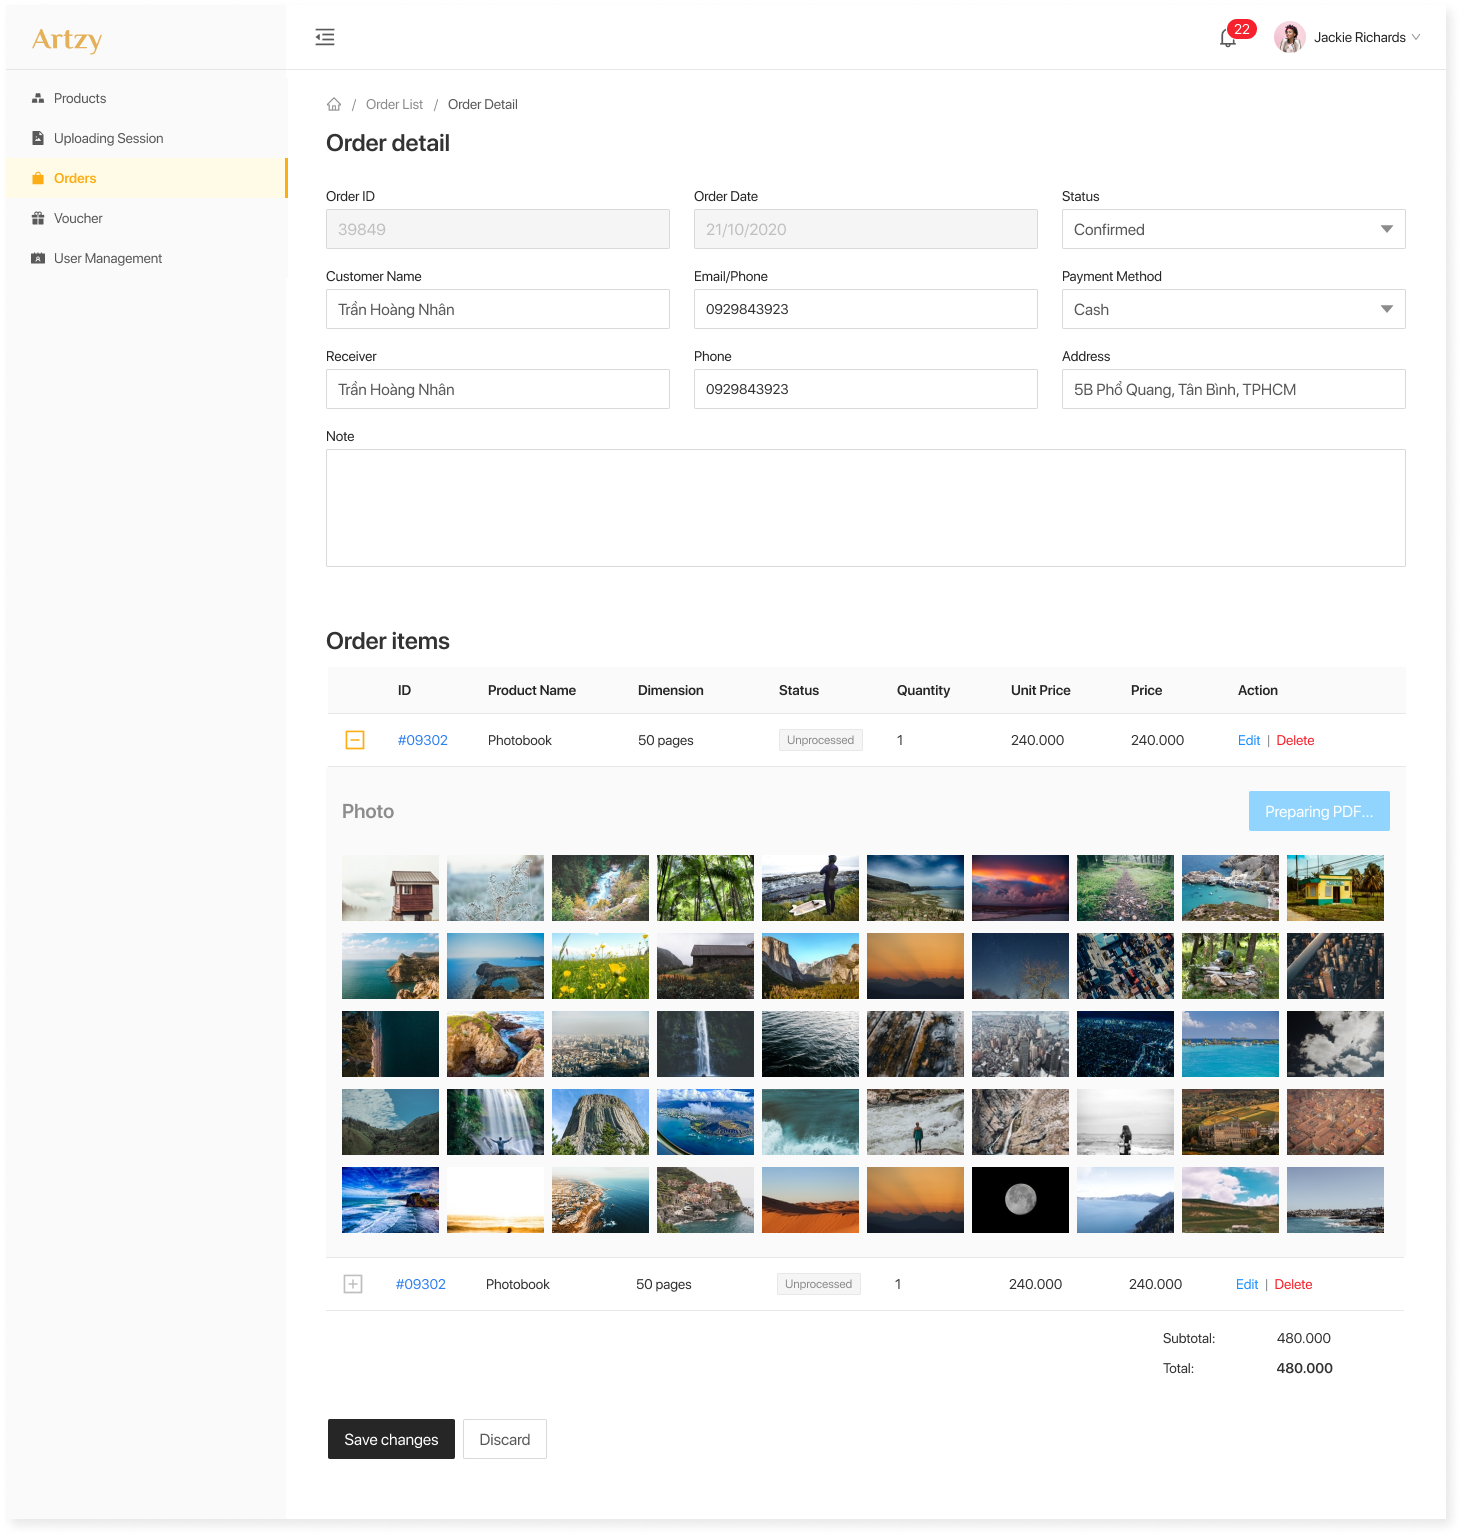
Task: Collapse sidebar with the hamburger menu icon
Action: 325,37
